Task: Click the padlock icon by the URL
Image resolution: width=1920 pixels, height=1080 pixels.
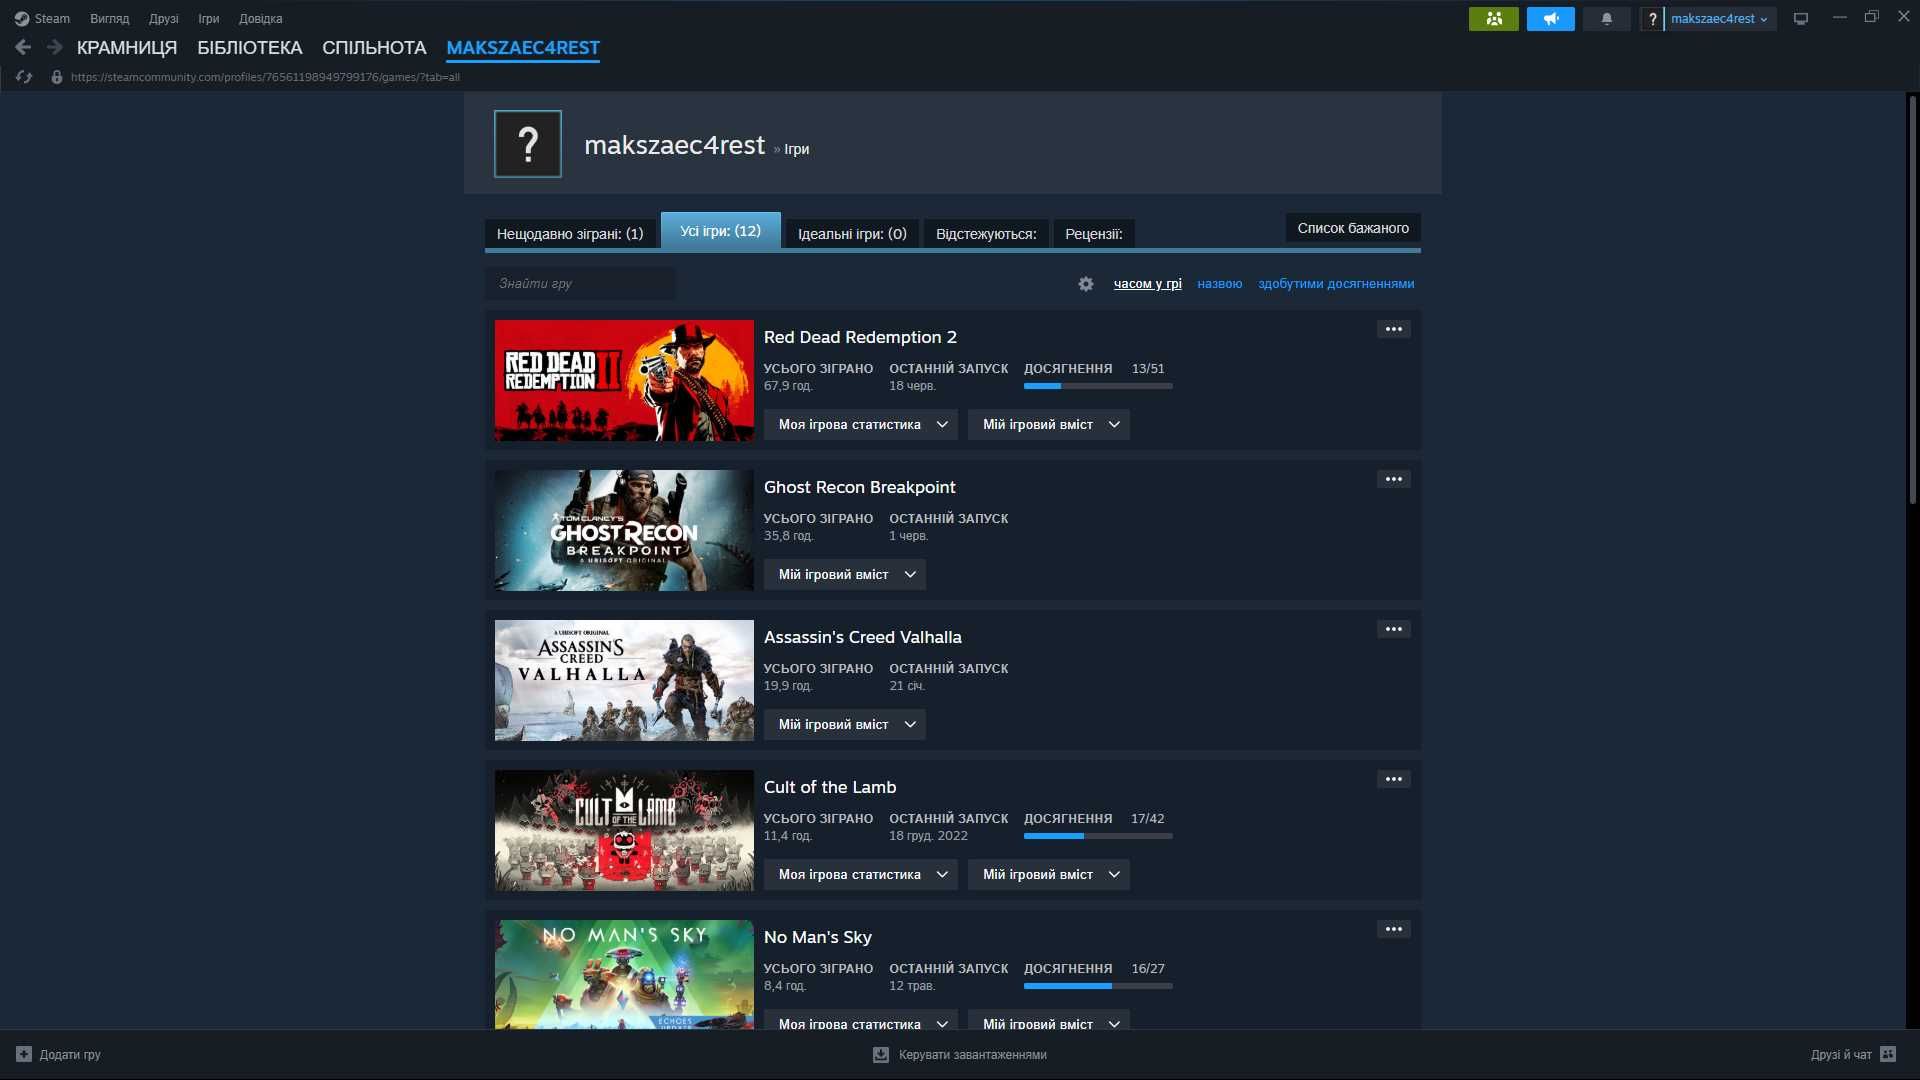Action: (57, 77)
